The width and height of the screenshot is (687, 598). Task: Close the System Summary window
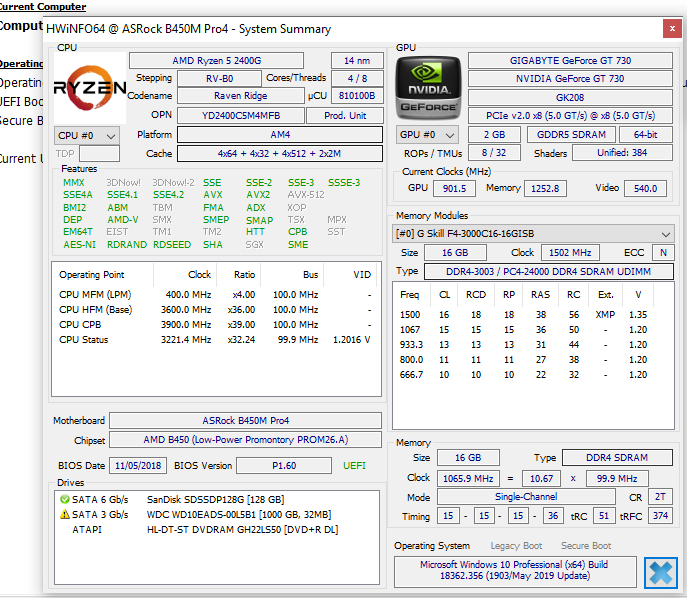(672, 29)
